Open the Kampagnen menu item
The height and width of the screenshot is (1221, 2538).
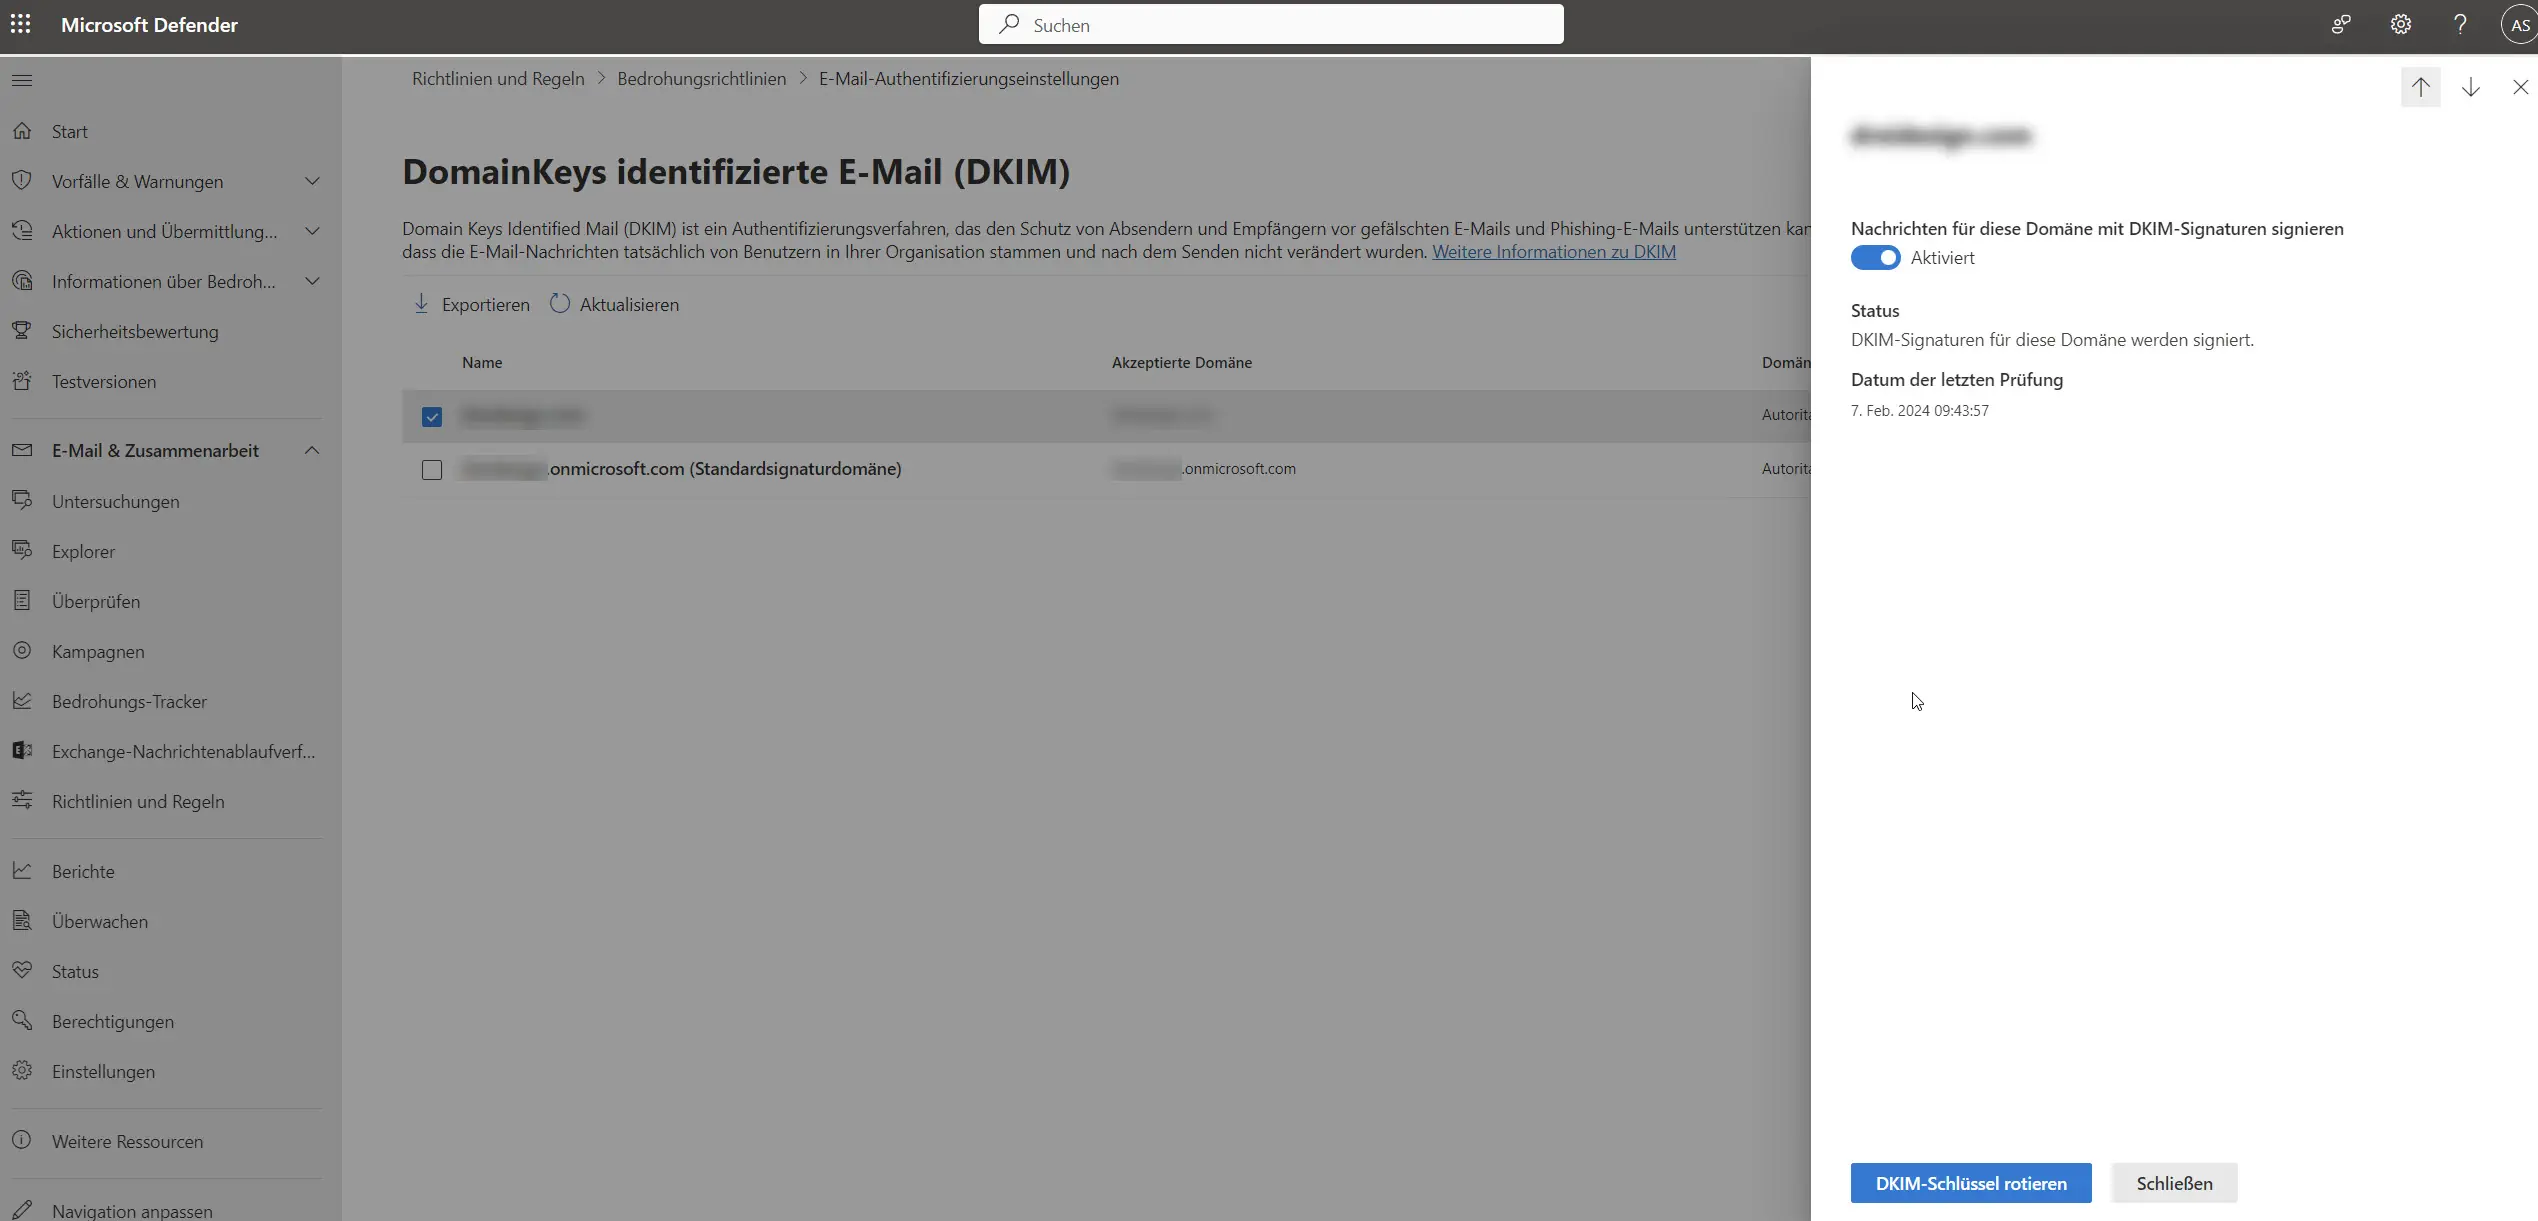[x=98, y=651]
